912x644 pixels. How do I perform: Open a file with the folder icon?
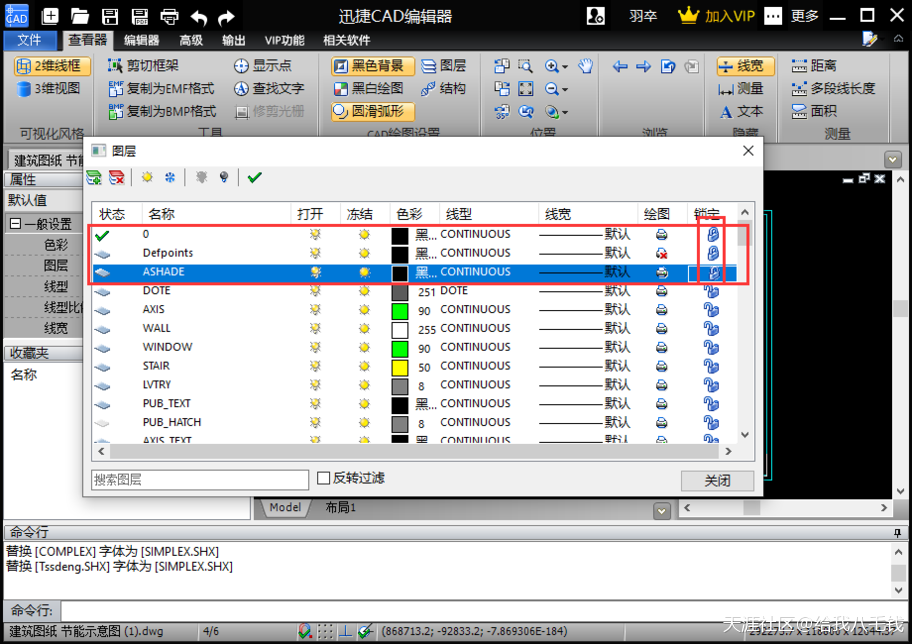(80, 16)
